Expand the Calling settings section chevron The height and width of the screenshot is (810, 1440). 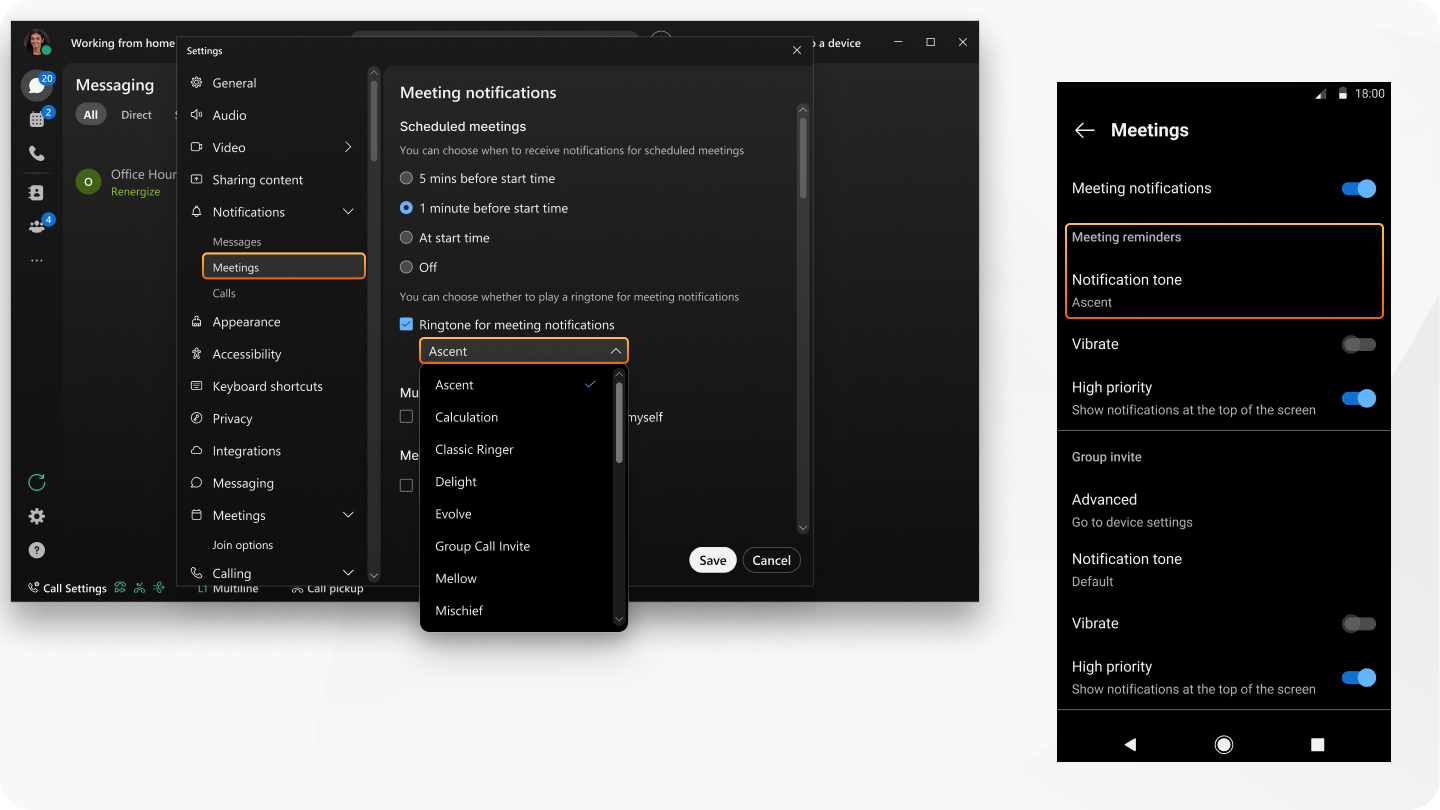[348, 573]
